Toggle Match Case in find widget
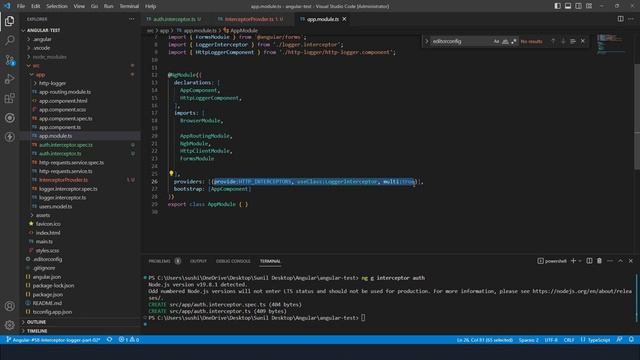The image size is (640, 360). (496, 41)
